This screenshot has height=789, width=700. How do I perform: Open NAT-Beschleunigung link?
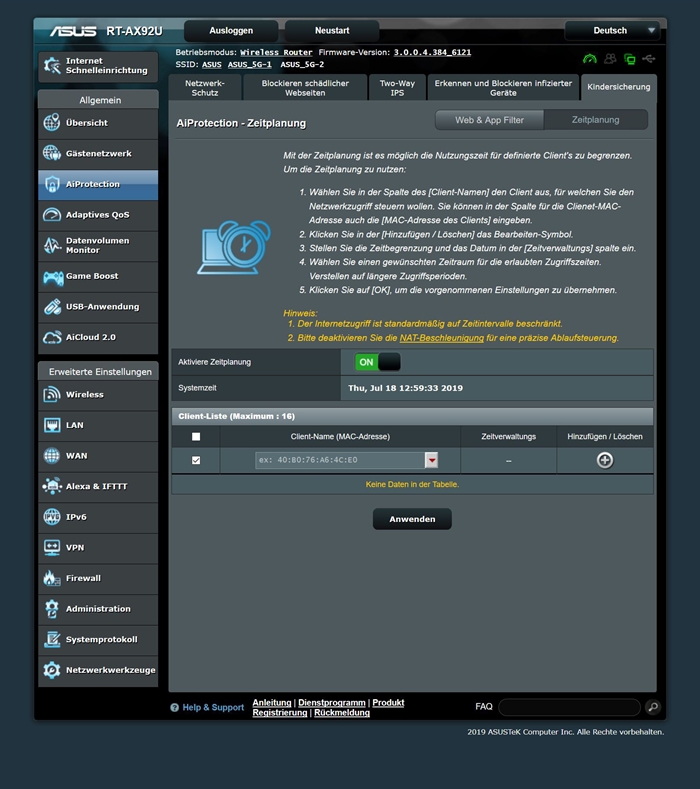point(442,338)
